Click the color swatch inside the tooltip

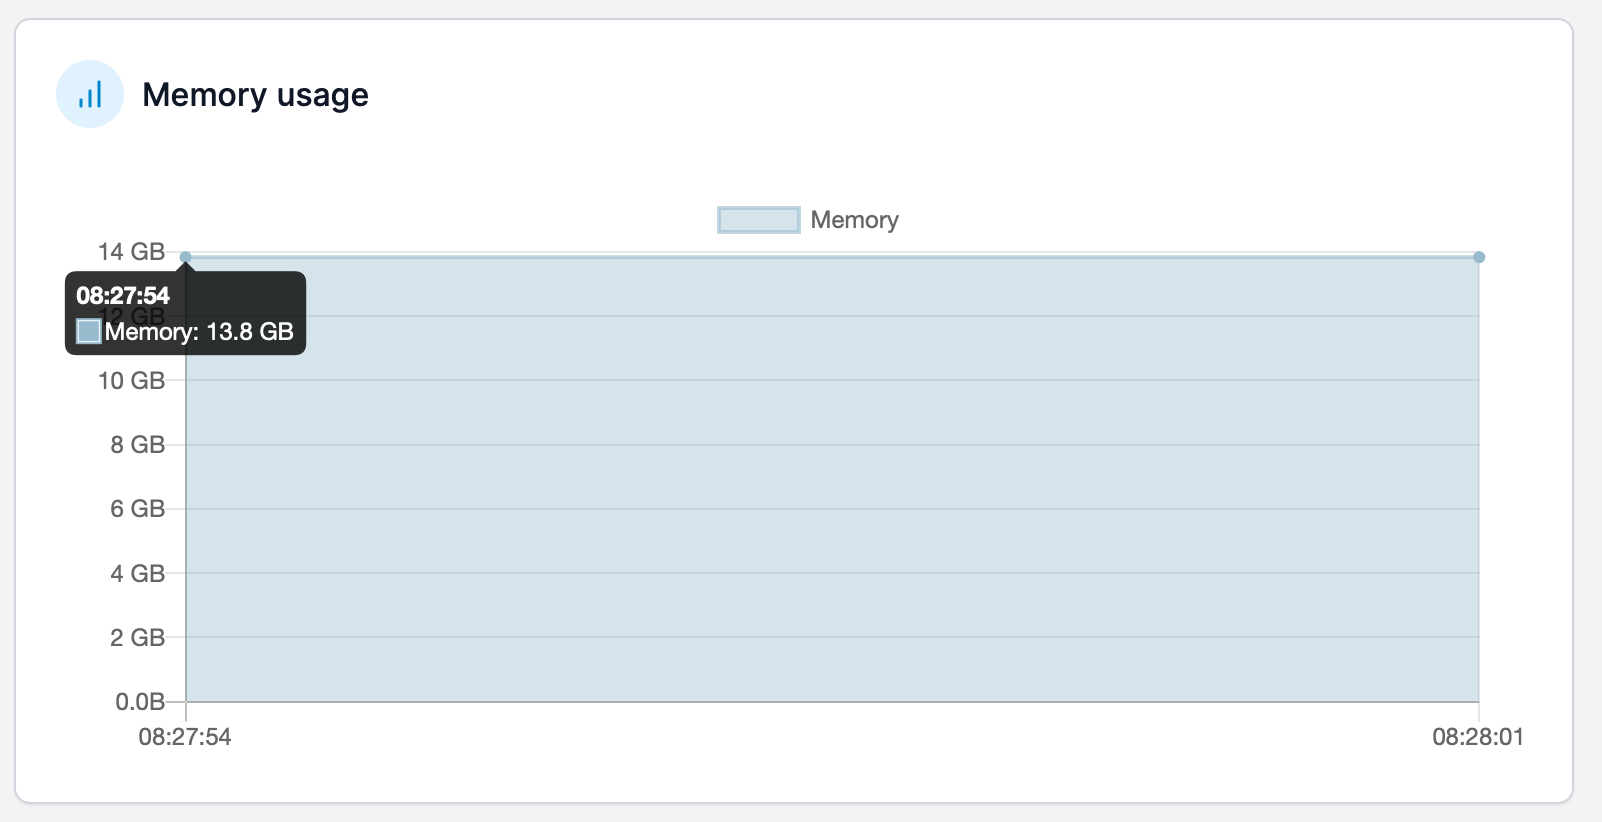[x=89, y=332]
